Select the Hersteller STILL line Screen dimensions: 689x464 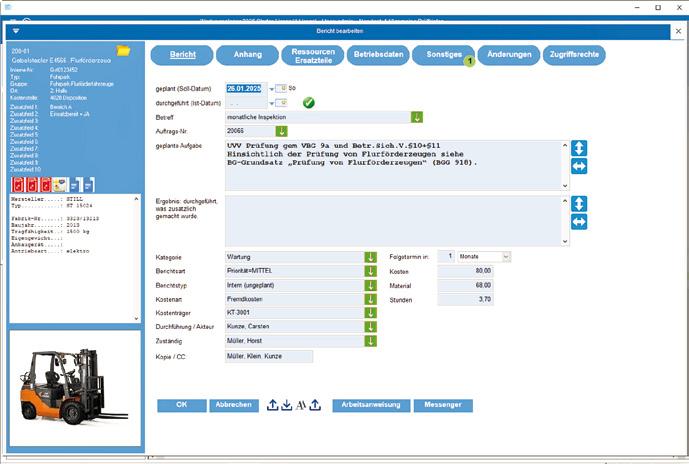click(47, 199)
